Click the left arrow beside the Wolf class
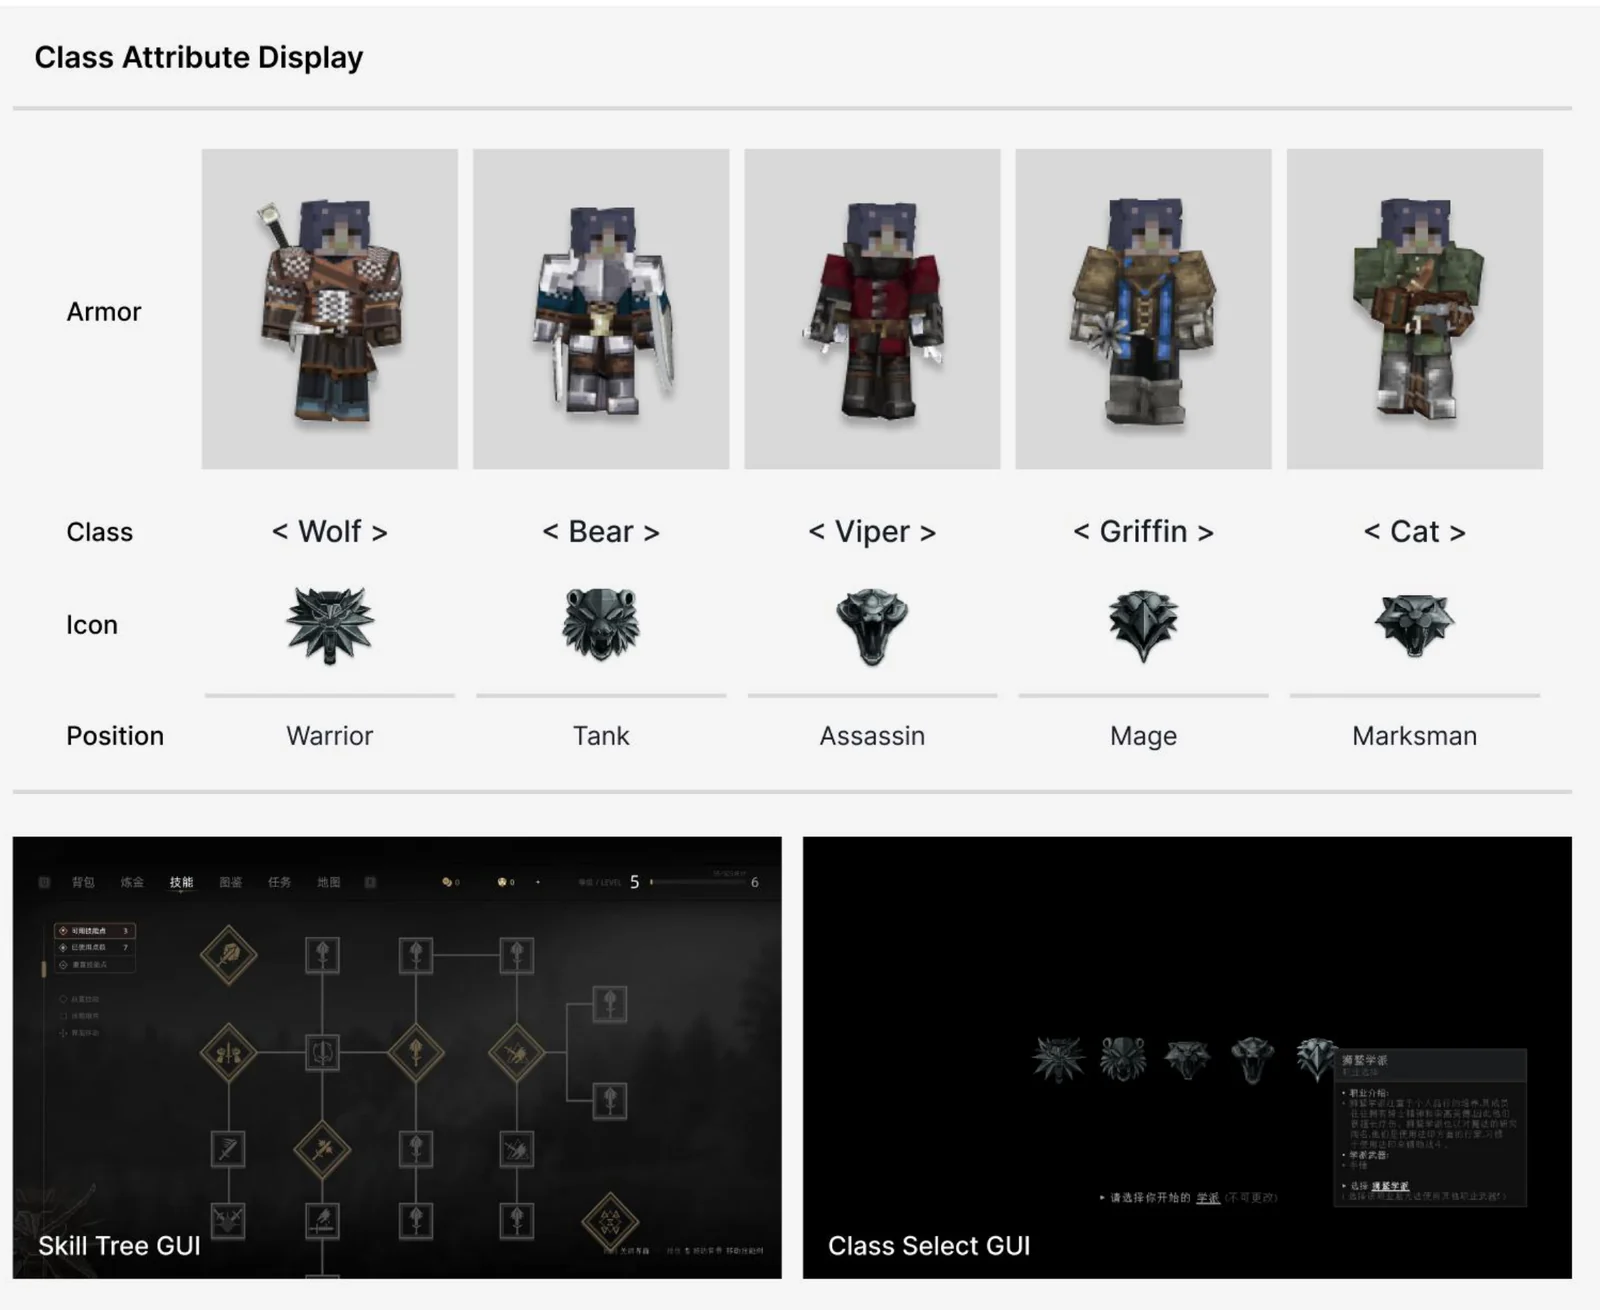This screenshot has height=1310, width=1600. [280, 532]
